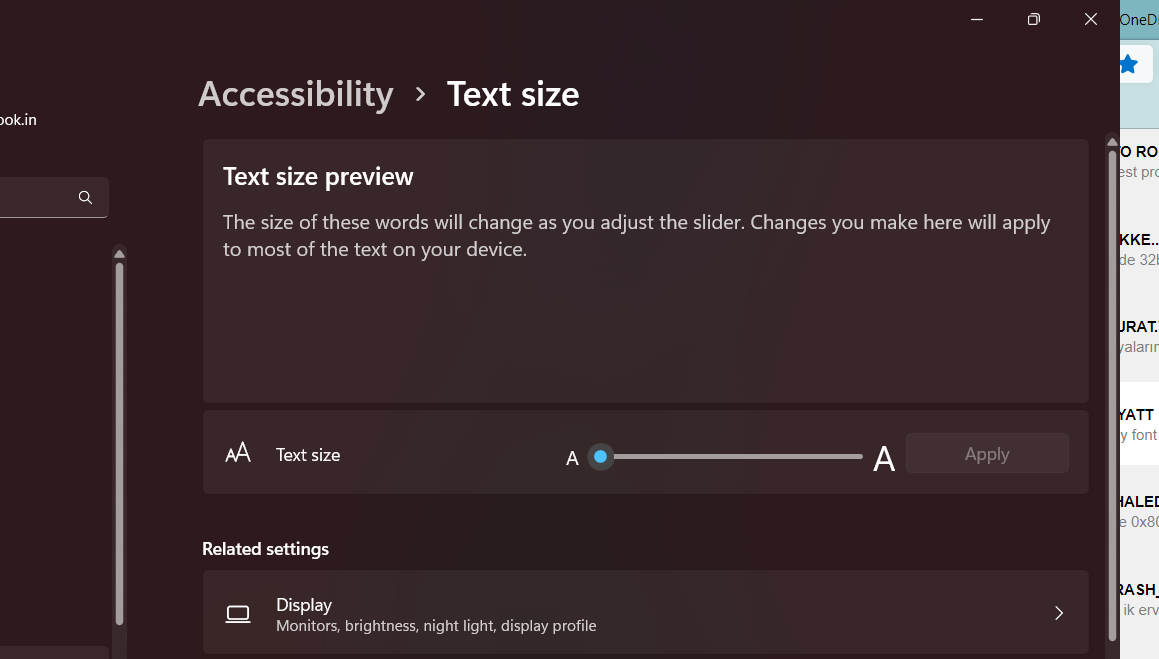Click the Display monitor icon

click(x=238, y=614)
